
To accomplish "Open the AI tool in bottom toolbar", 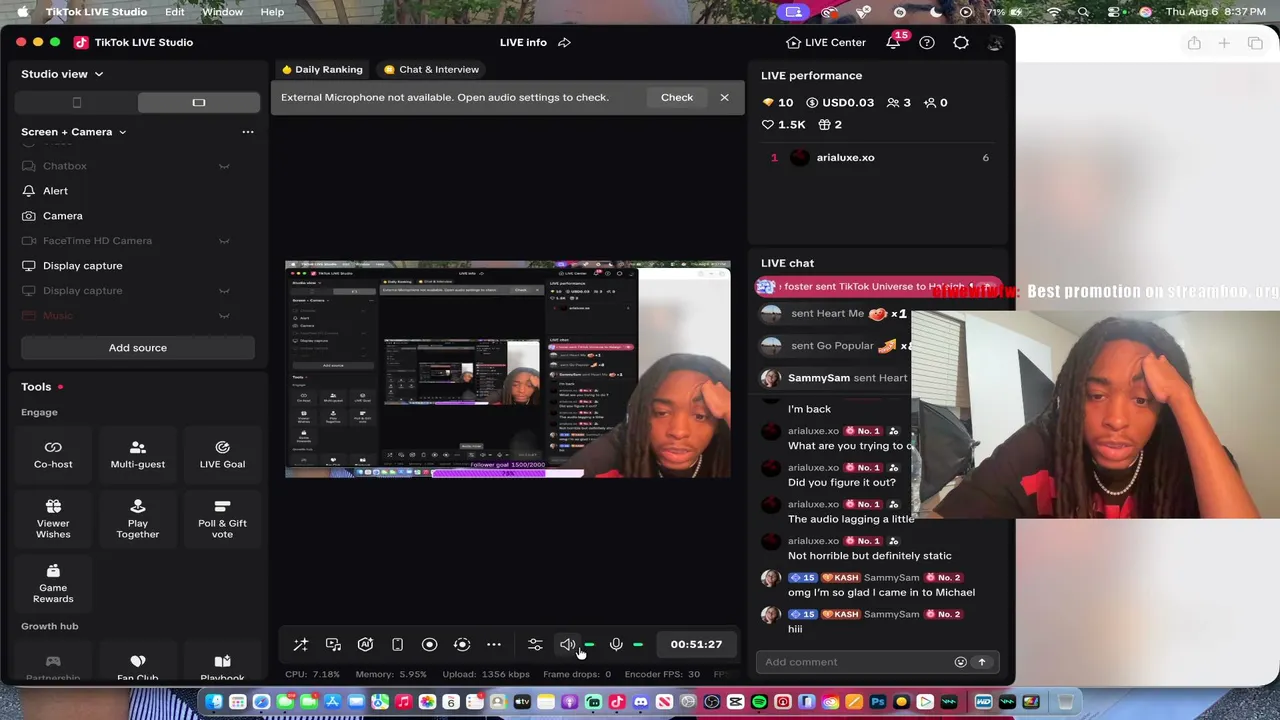I will click(x=366, y=645).
